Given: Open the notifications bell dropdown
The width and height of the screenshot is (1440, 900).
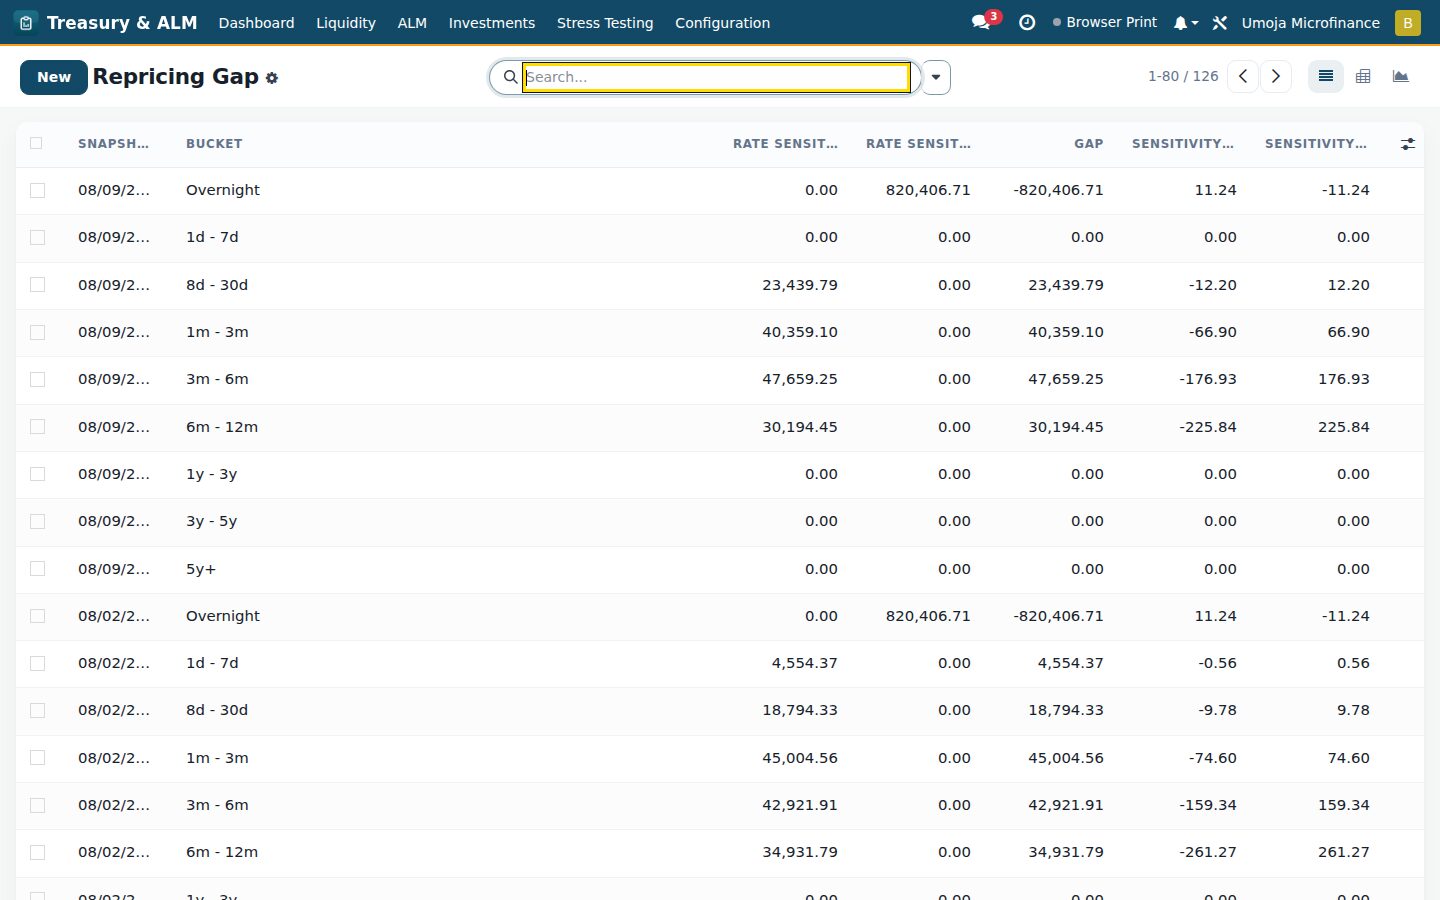Looking at the screenshot, I should click(x=1185, y=22).
